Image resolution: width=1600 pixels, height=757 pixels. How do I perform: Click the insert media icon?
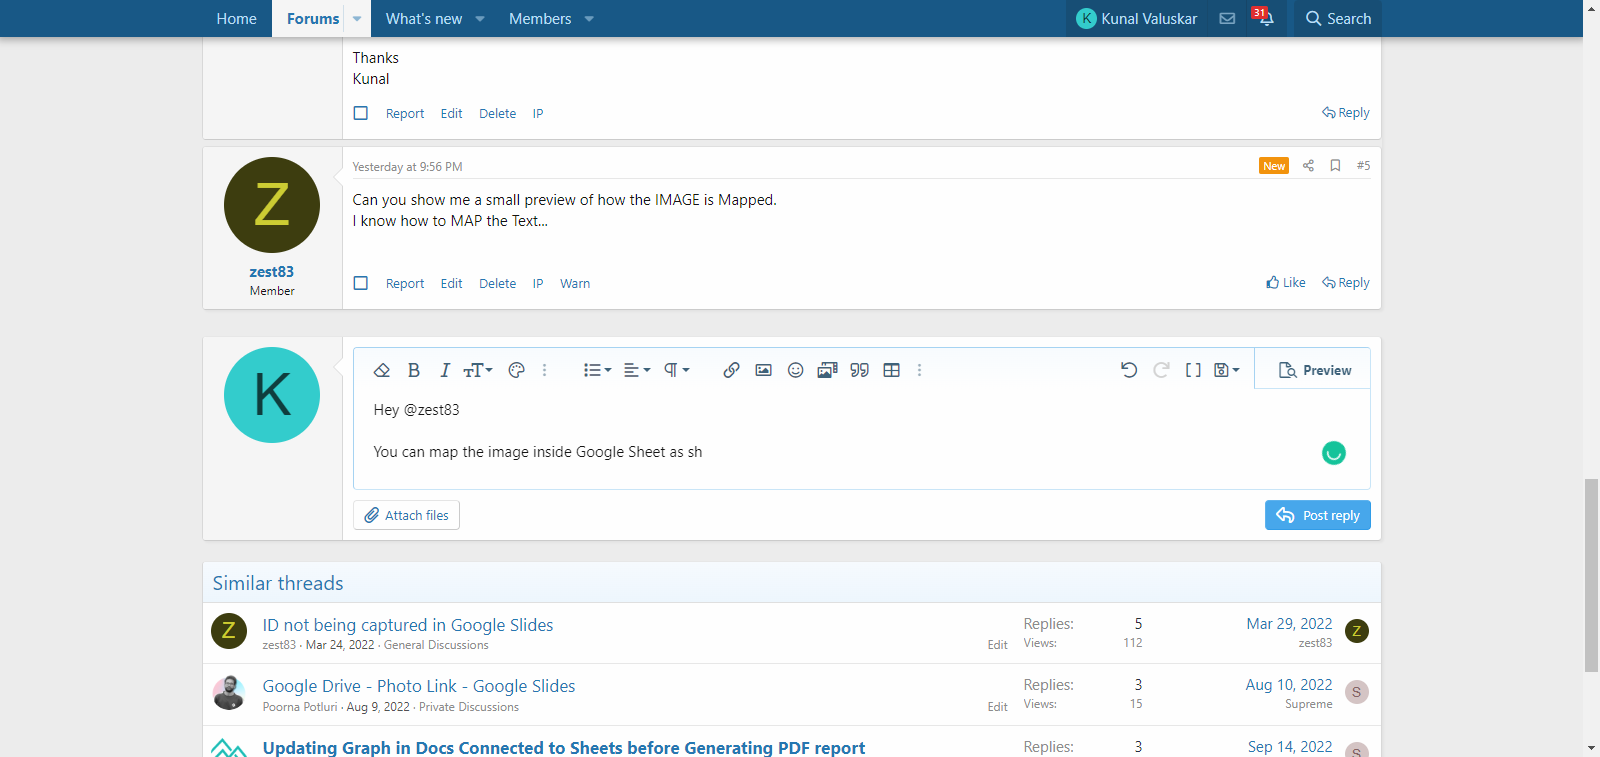(827, 370)
